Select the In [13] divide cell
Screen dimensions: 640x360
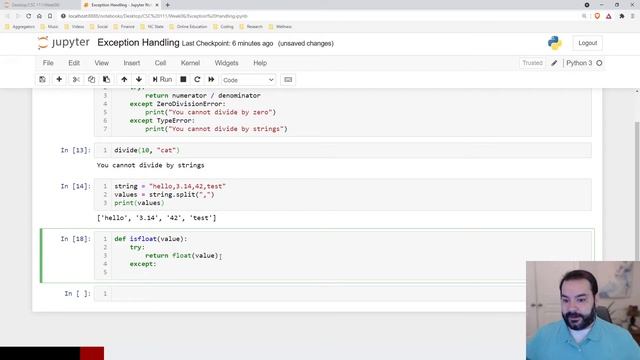342,150
